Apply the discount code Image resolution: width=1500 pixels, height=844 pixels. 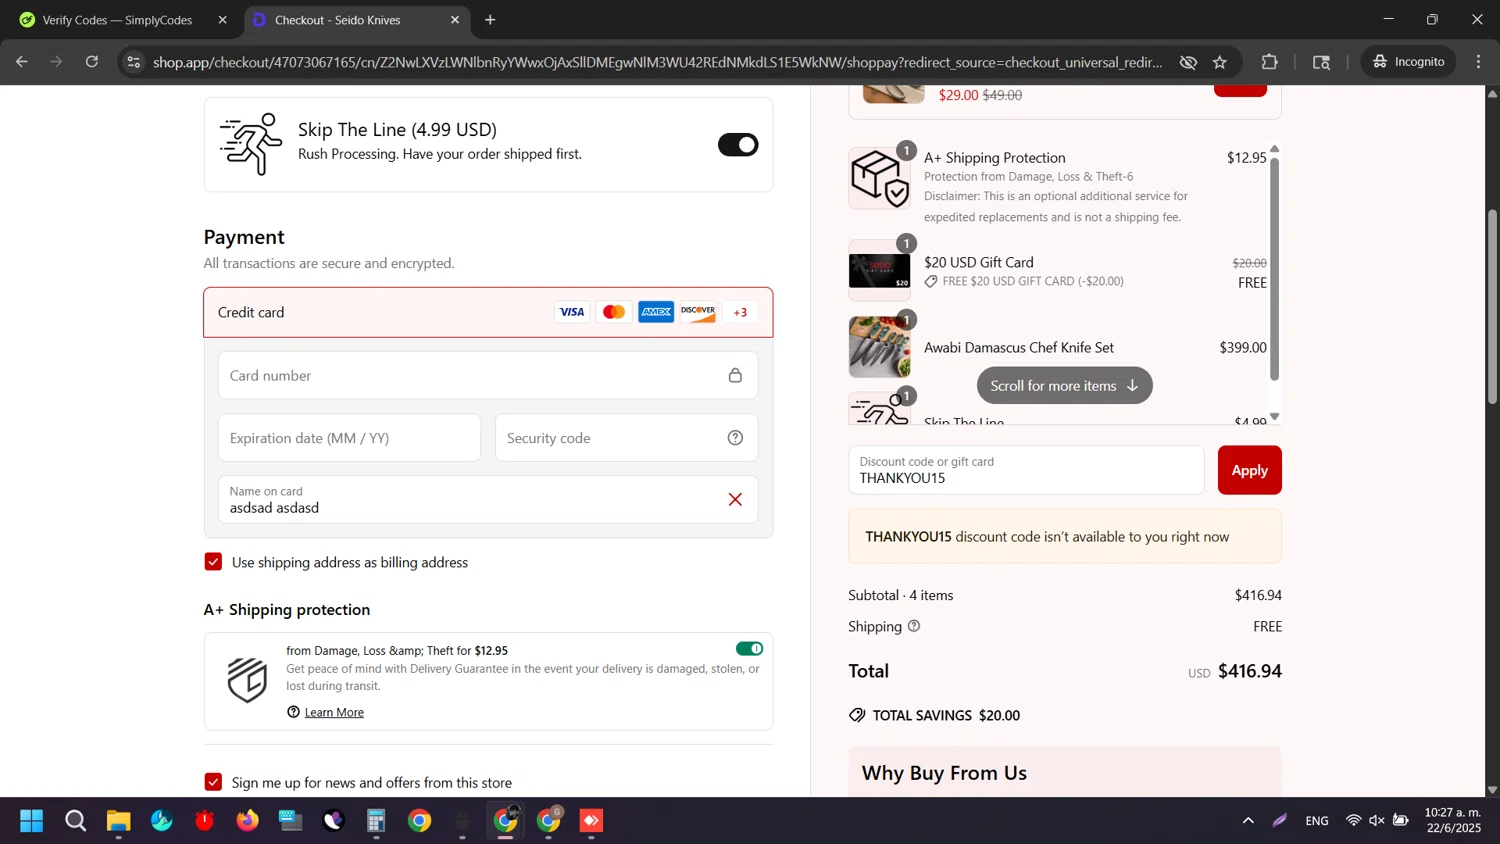tap(1249, 470)
